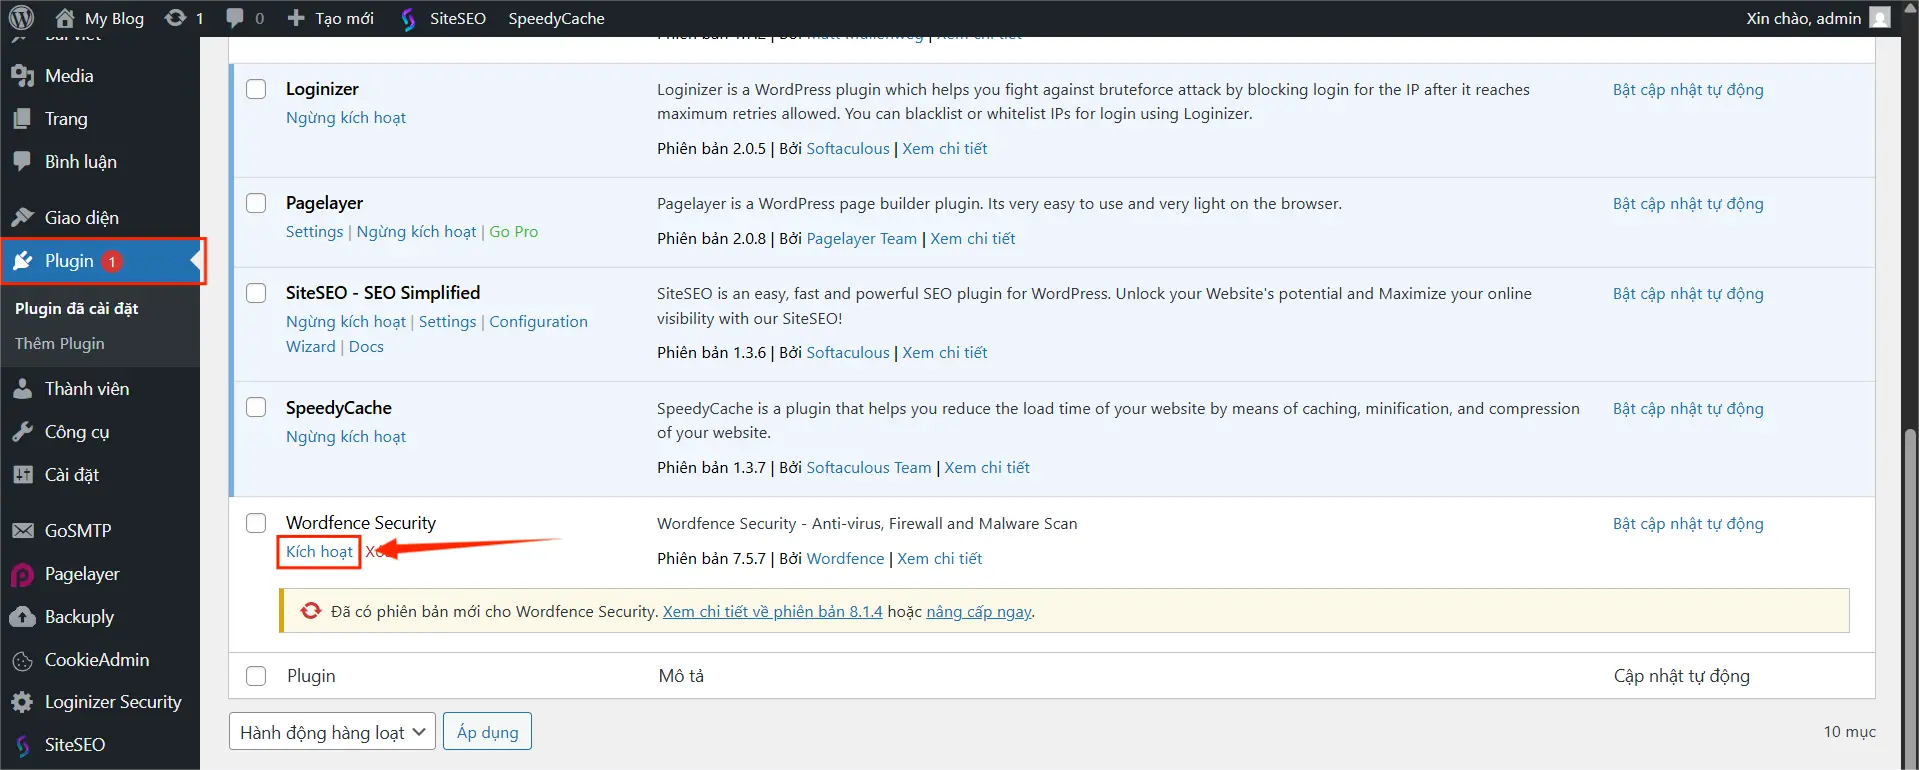Click the SiteSEO icon in top bar
The height and width of the screenshot is (770, 1919).
409,19
